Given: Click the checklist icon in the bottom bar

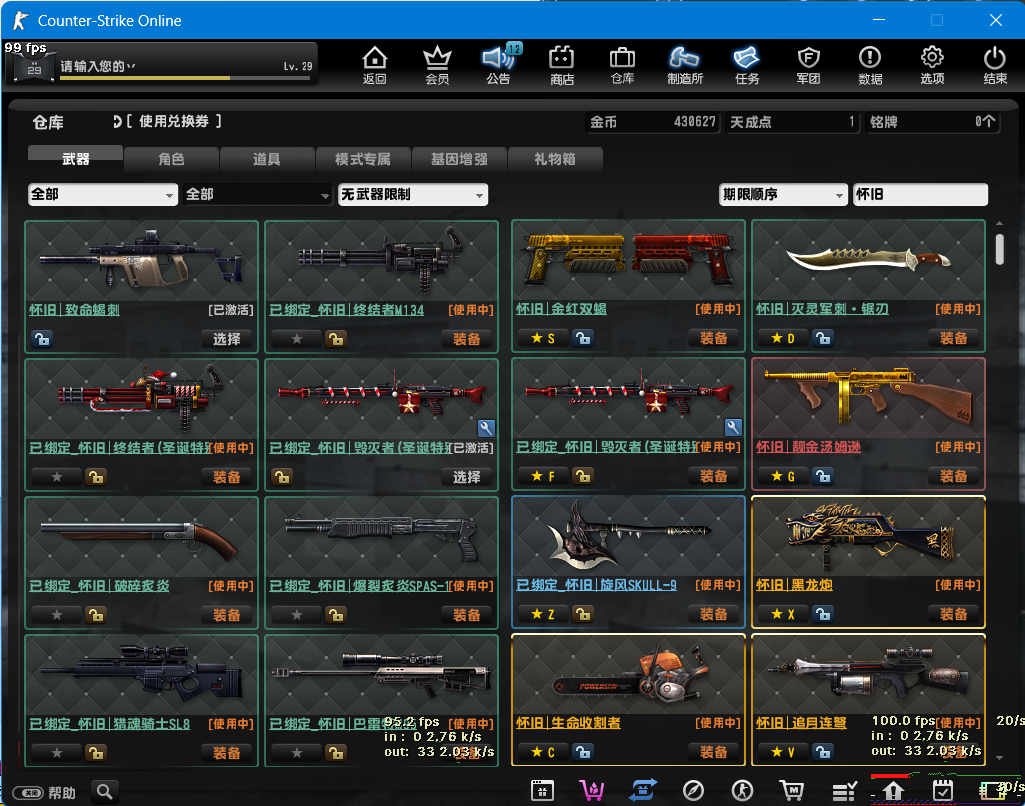Looking at the screenshot, I should pos(844,792).
